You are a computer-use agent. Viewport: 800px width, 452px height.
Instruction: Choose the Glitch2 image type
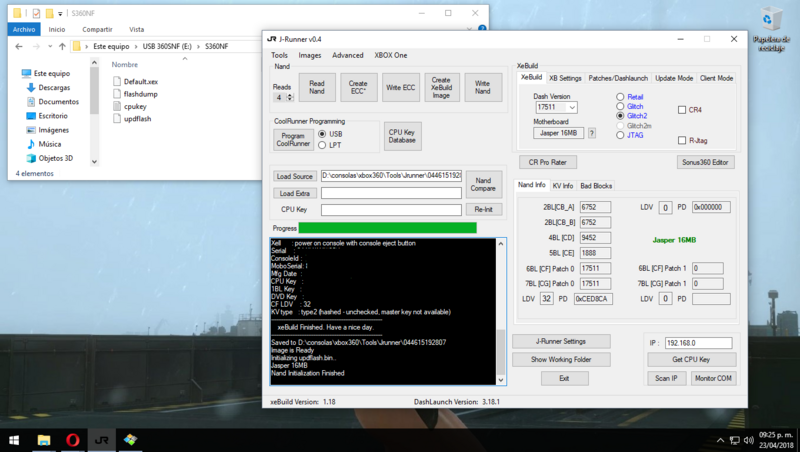point(620,116)
